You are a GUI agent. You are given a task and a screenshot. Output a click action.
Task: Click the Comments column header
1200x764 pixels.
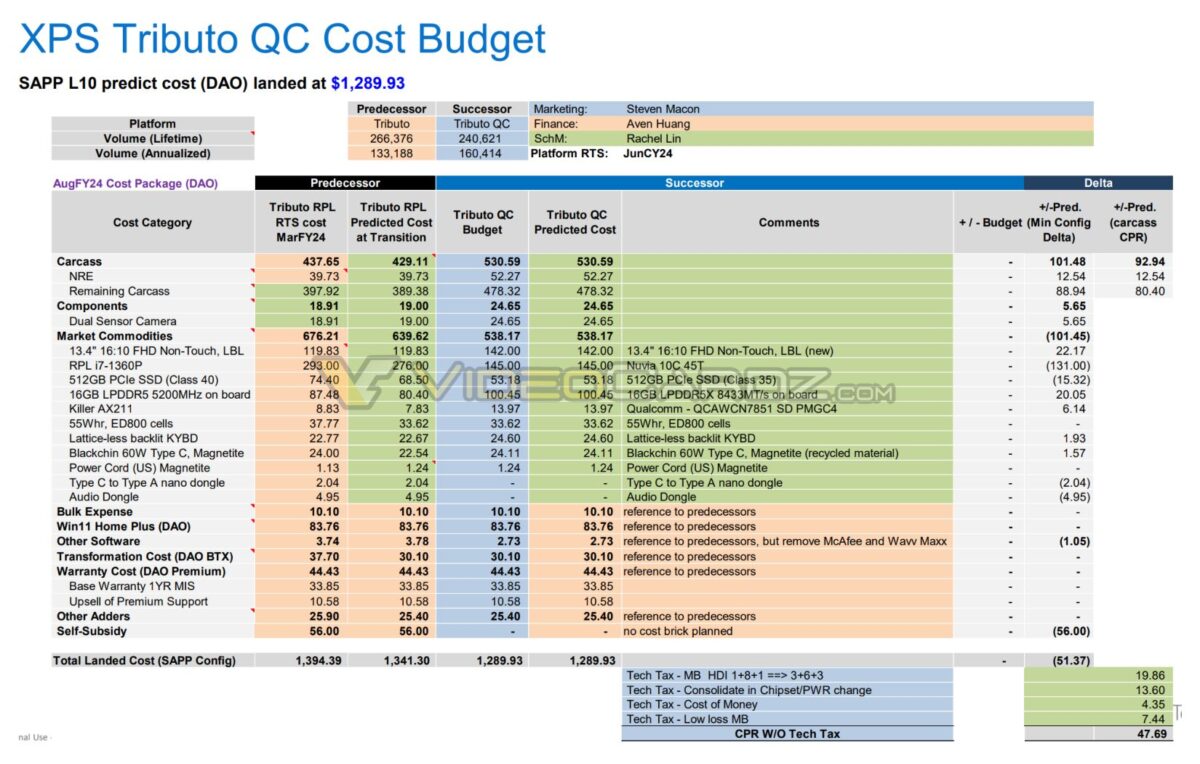tap(788, 223)
